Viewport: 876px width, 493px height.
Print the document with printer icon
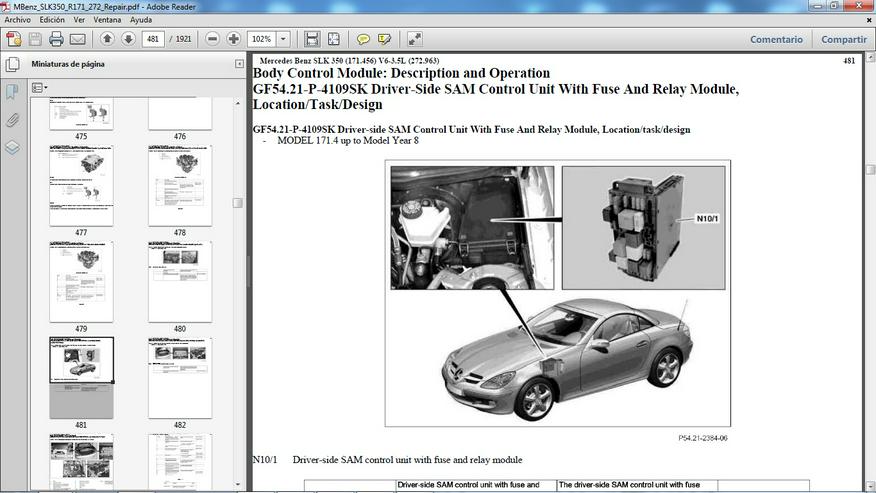pos(56,39)
